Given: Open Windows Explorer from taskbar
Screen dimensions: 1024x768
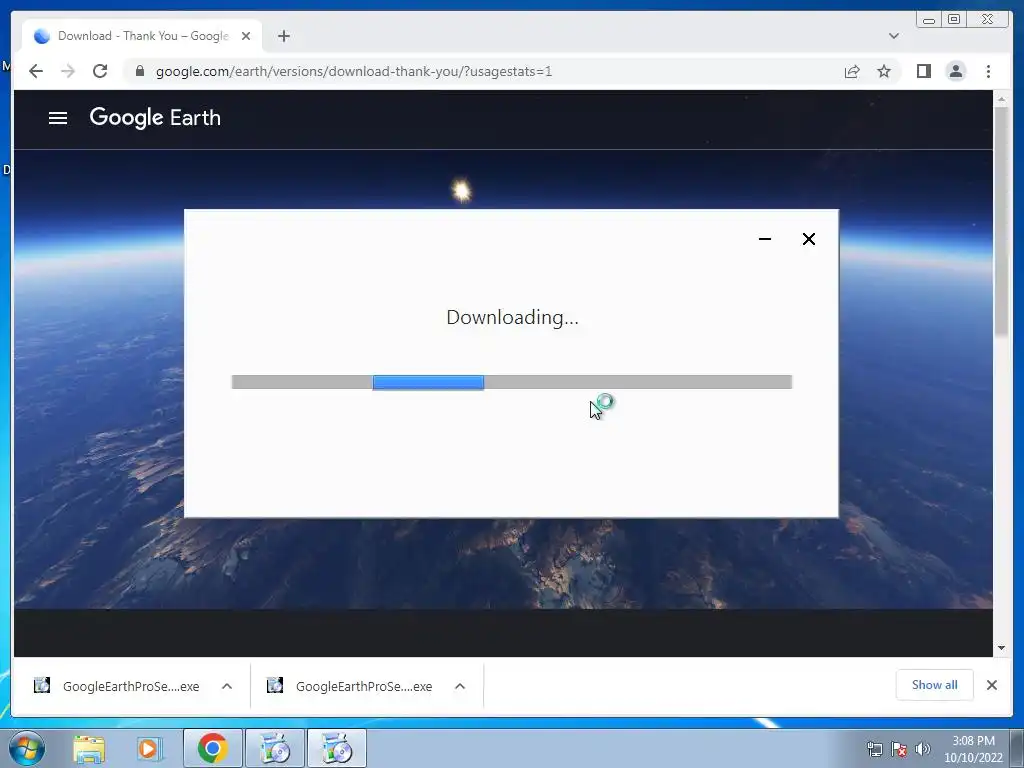Looking at the screenshot, I should (89, 749).
